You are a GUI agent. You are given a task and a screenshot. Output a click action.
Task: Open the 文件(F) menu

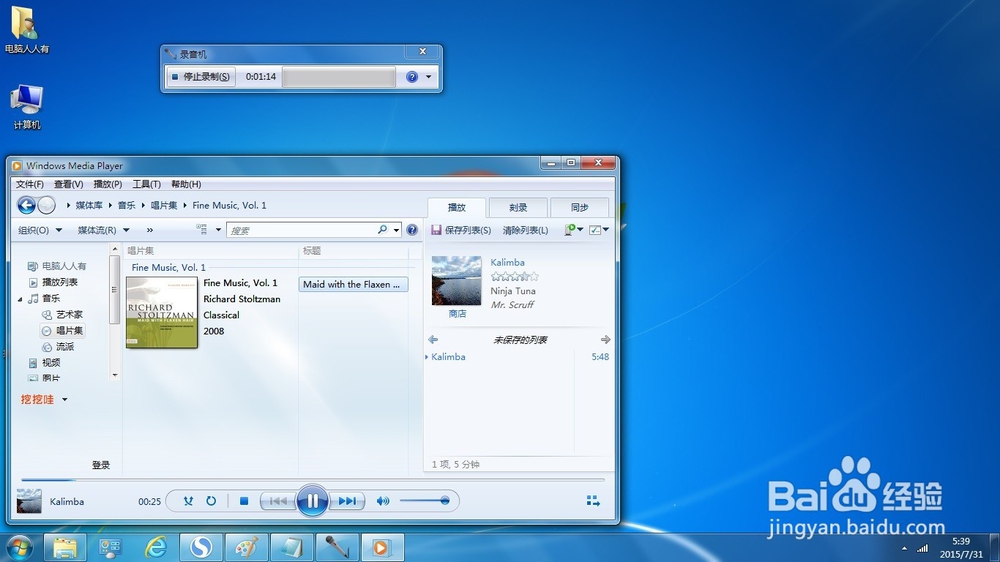coord(29,184)
